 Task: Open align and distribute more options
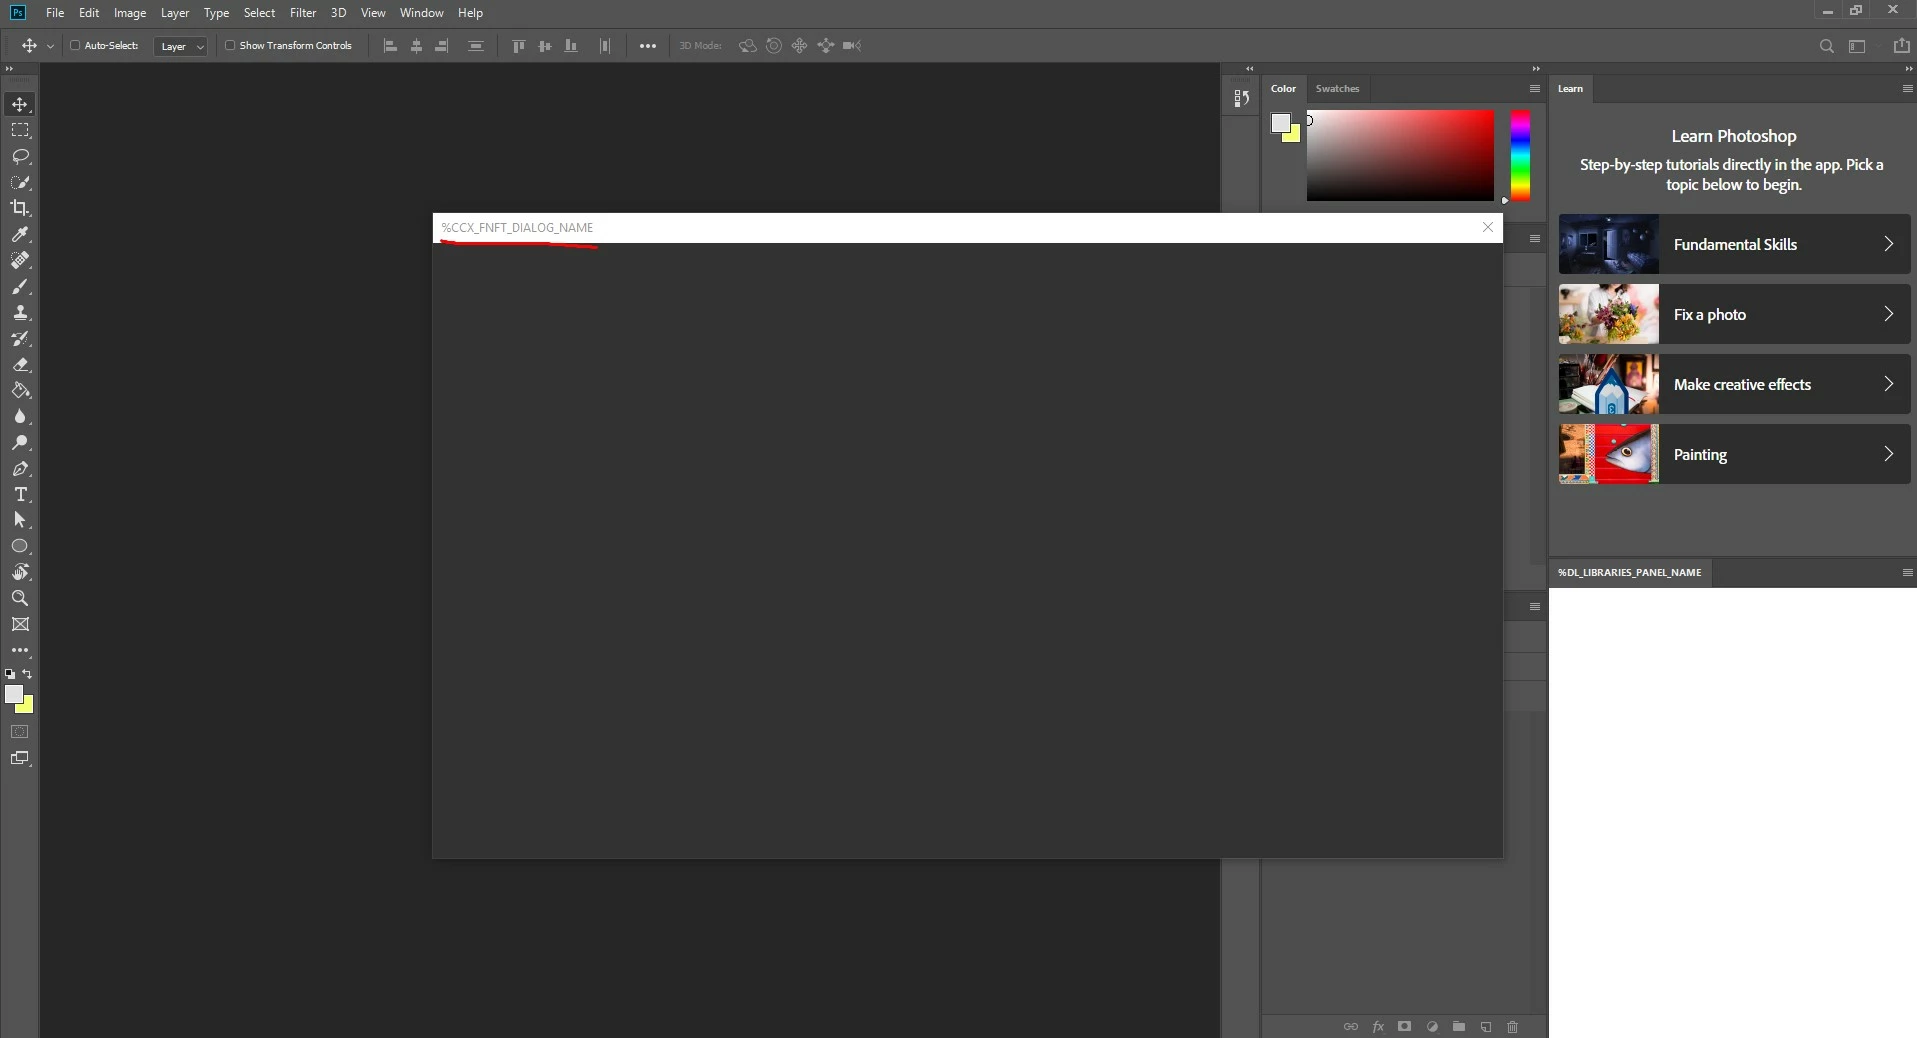click(x=648, y=46)
